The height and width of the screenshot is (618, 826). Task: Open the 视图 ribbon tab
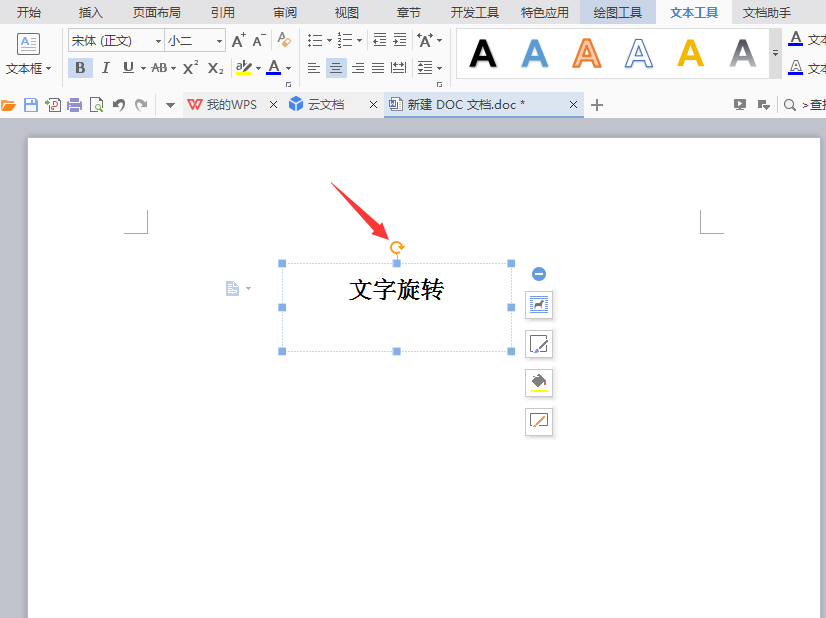click(x=347, y=12)
